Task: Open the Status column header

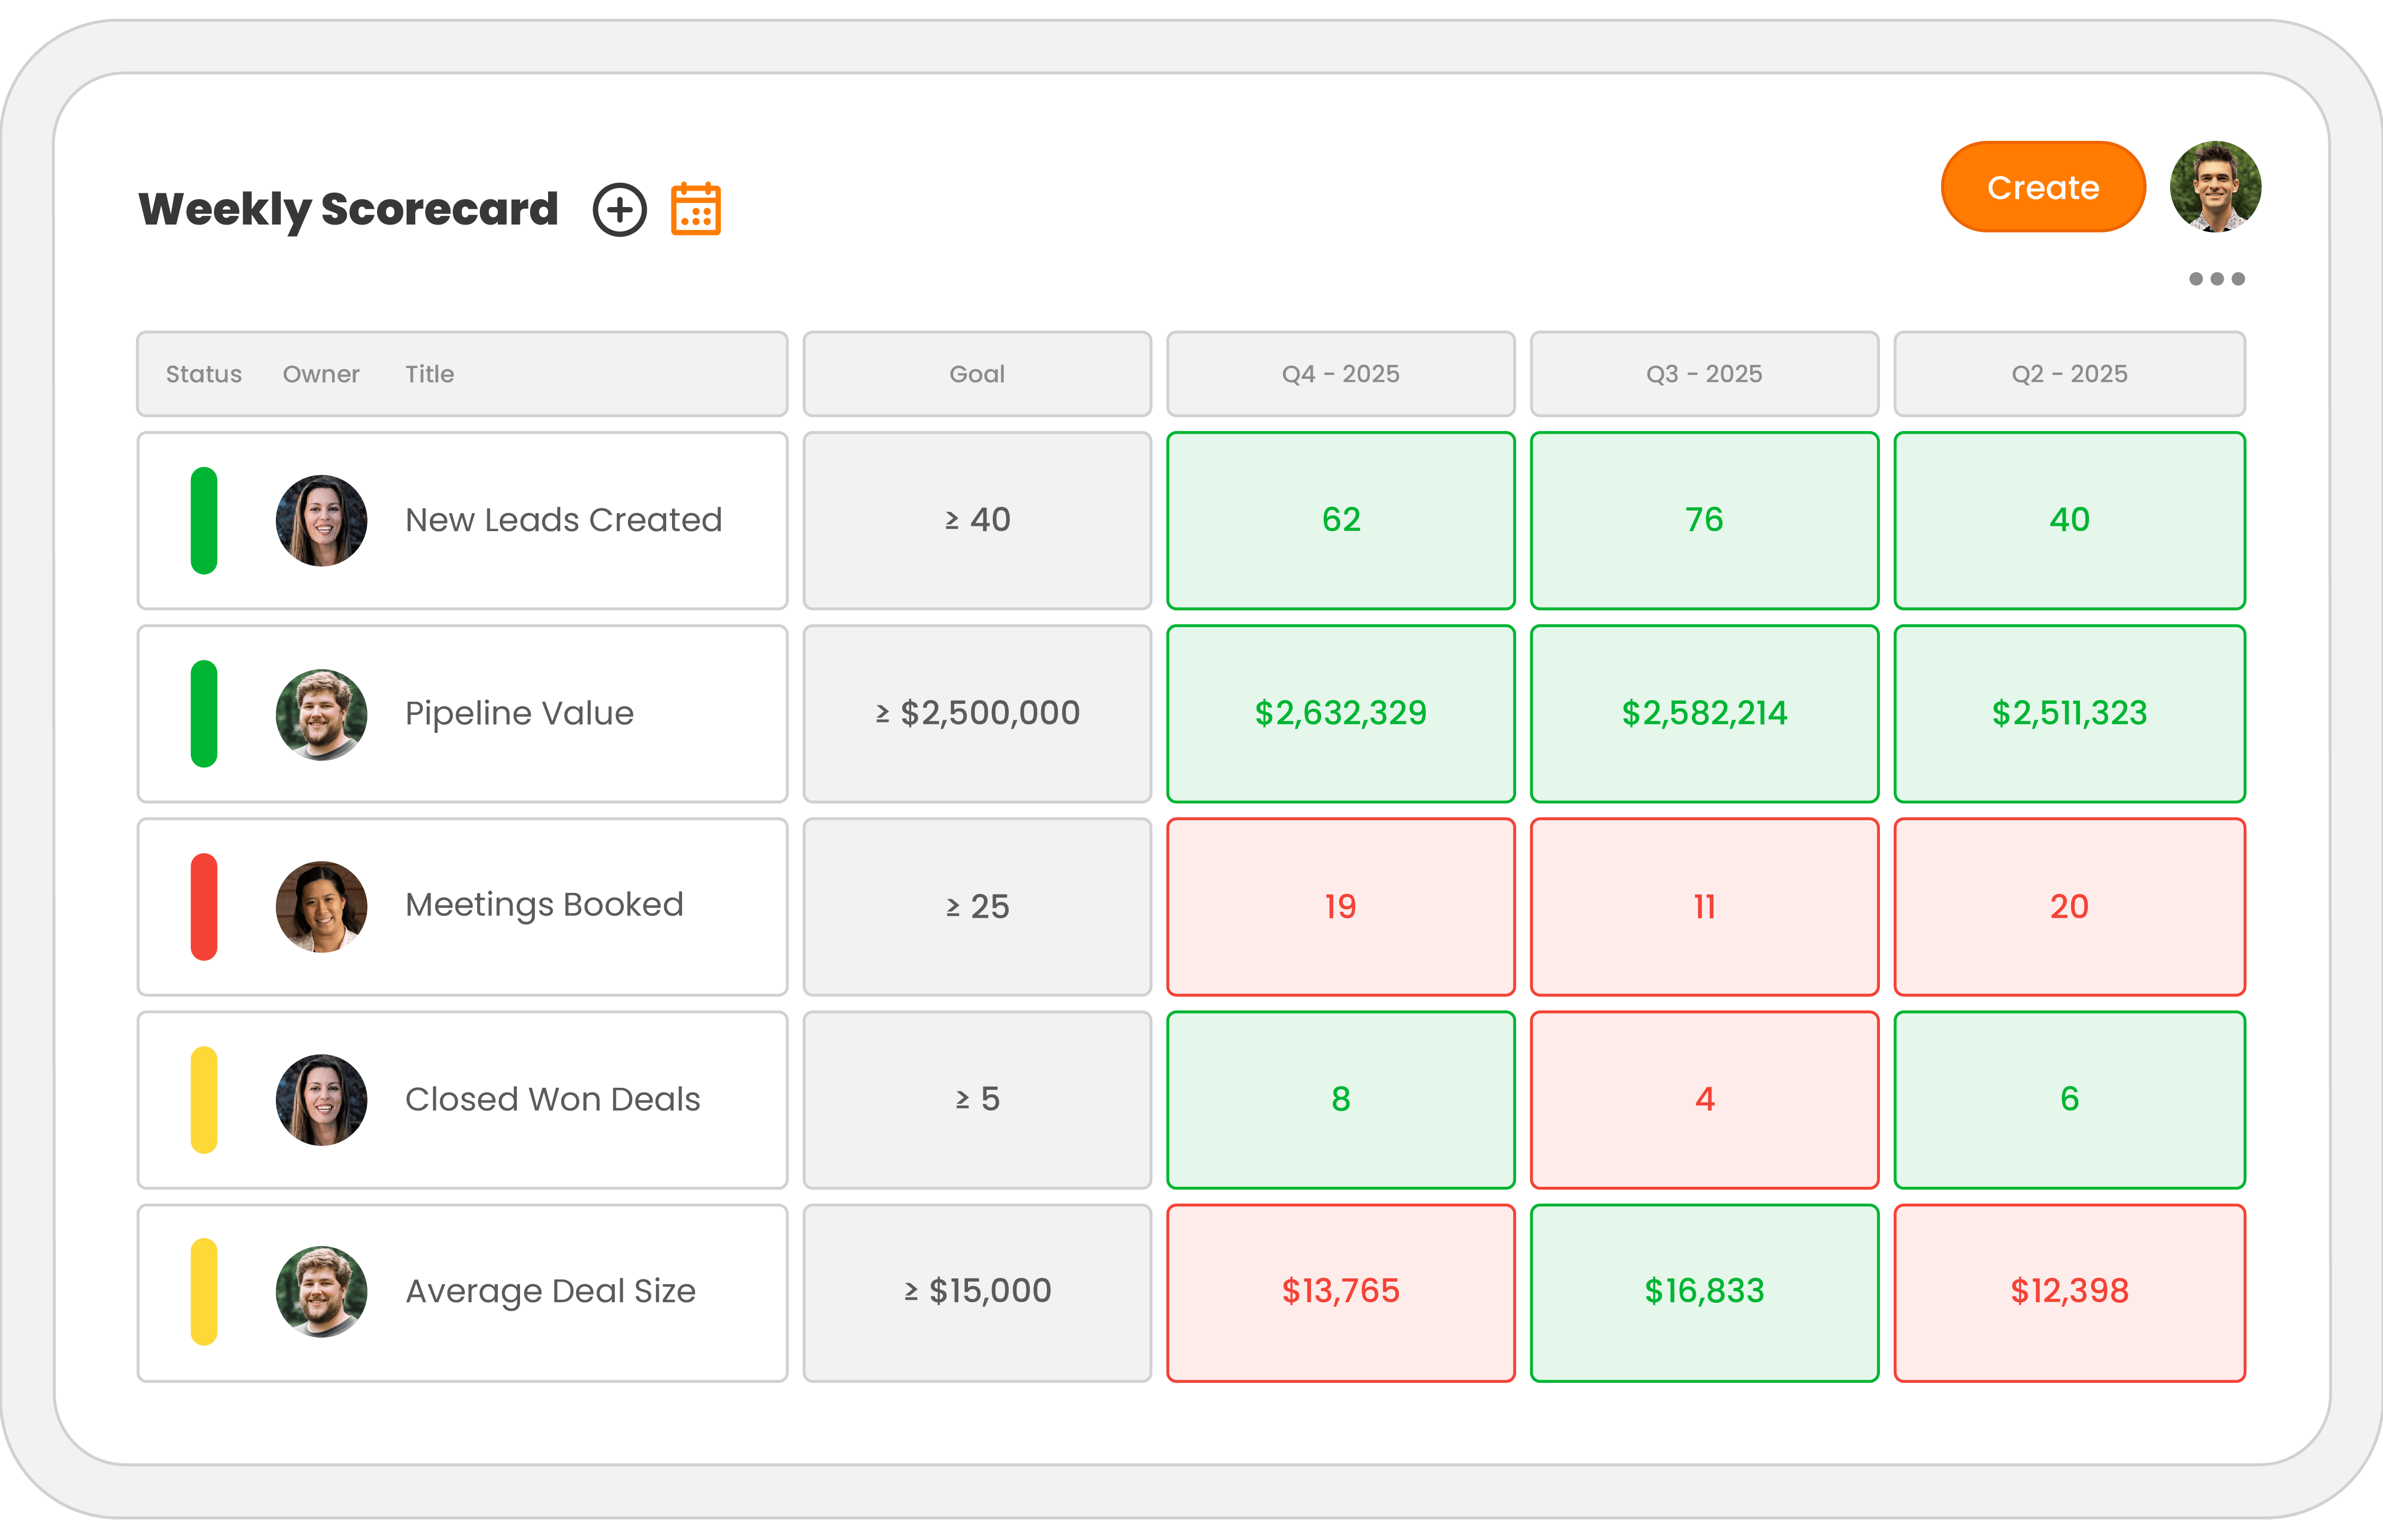Action: tap(203, 374)
